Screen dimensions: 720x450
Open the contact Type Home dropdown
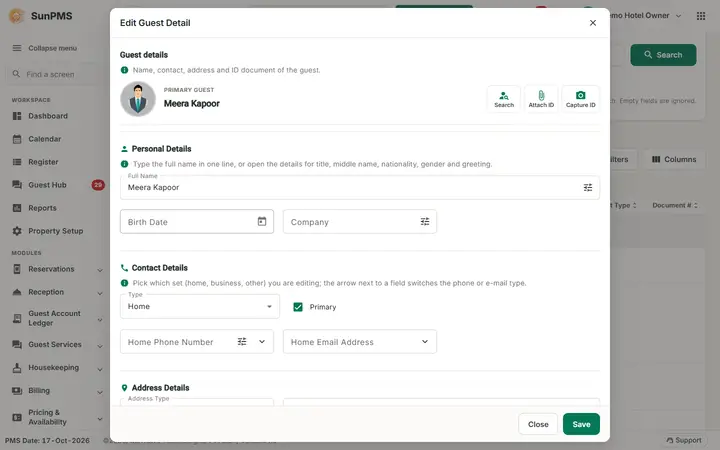200,306
